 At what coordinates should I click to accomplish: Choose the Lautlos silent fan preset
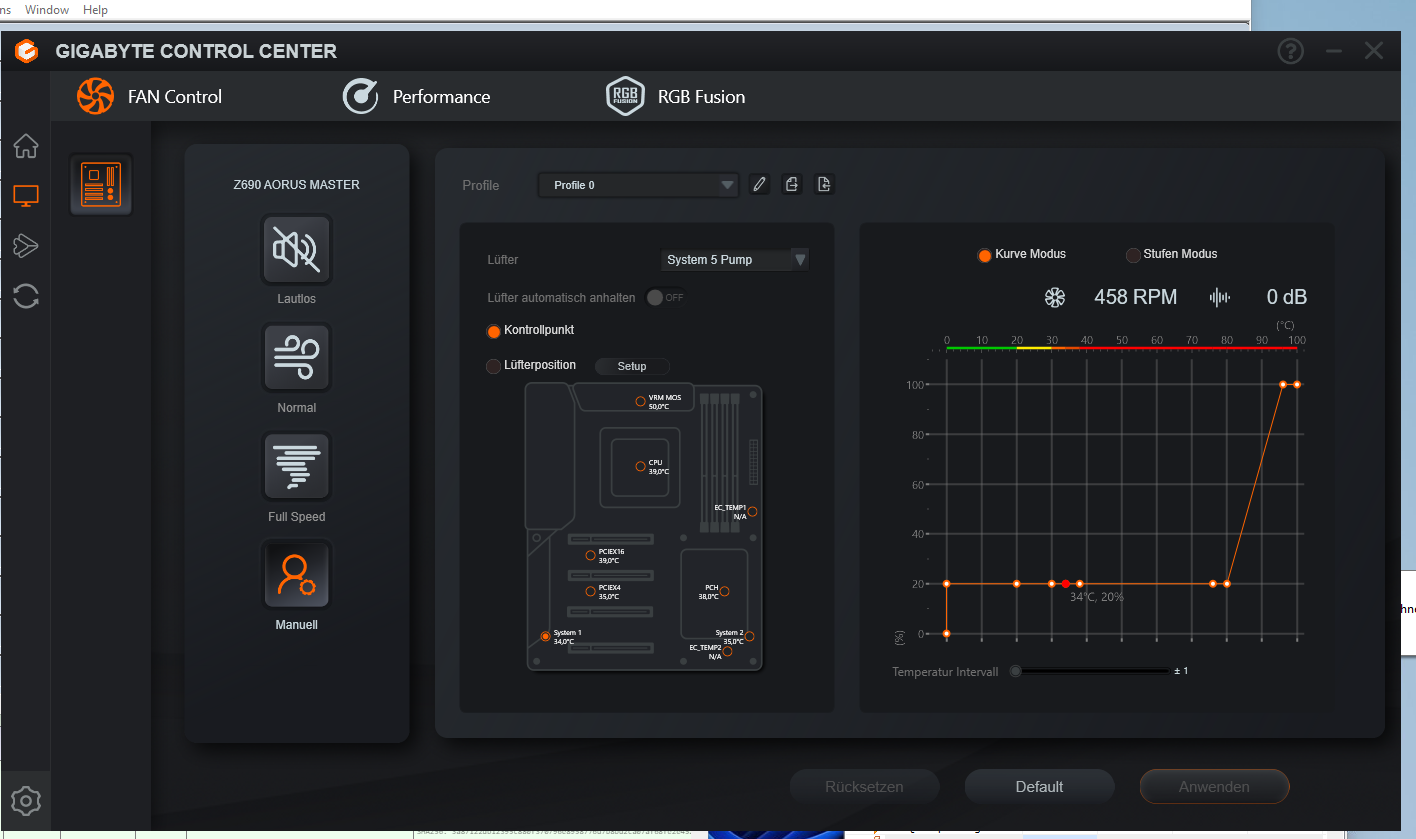[x=297, y=250]
